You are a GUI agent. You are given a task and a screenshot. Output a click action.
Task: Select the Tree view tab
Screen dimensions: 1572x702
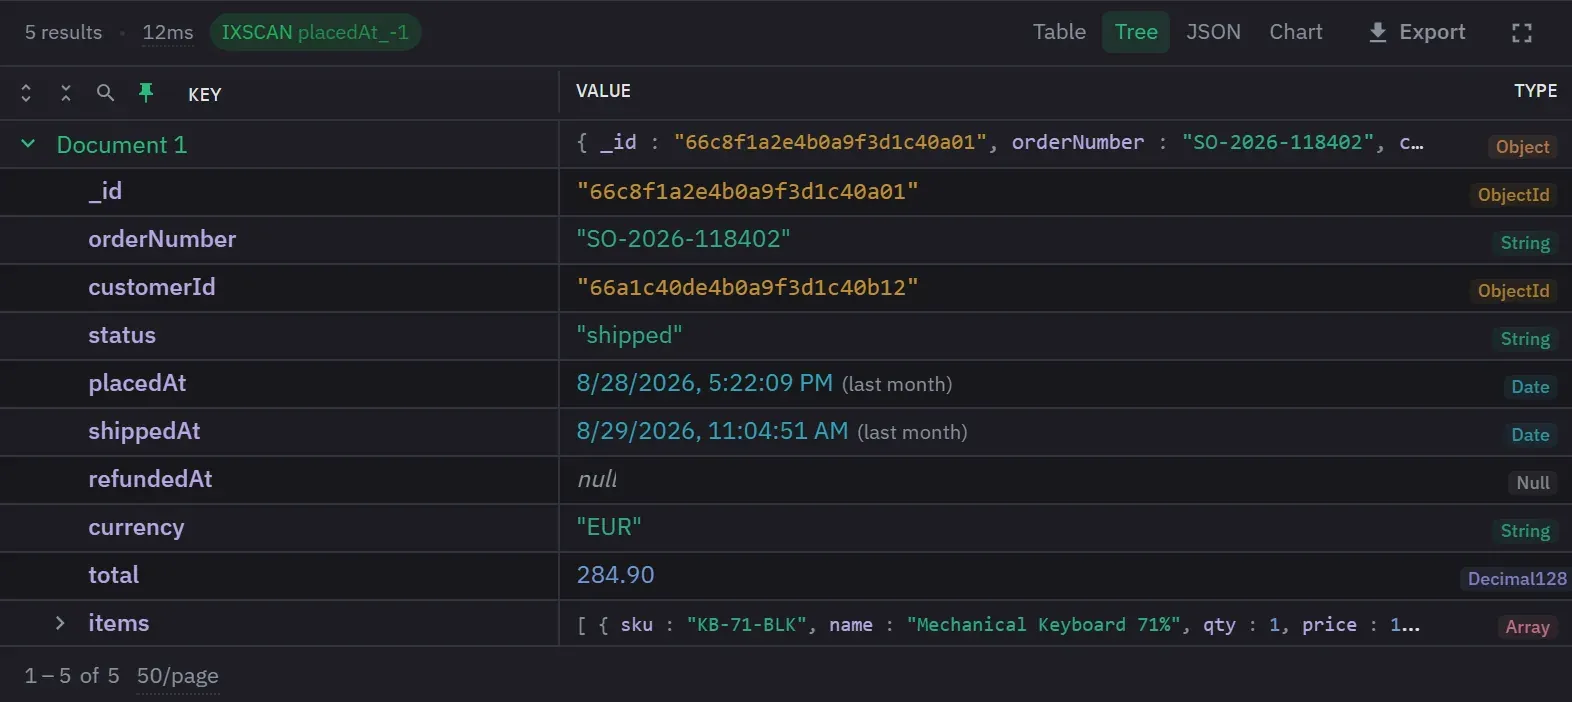pyautogui.click(x=1136, y=32)
